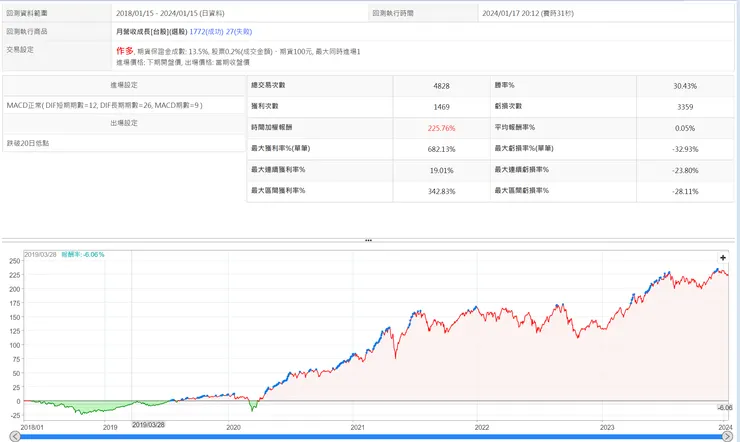740x442 pixels.
Task: Click the 進場設定 section header
Action: tap(124, 85)
